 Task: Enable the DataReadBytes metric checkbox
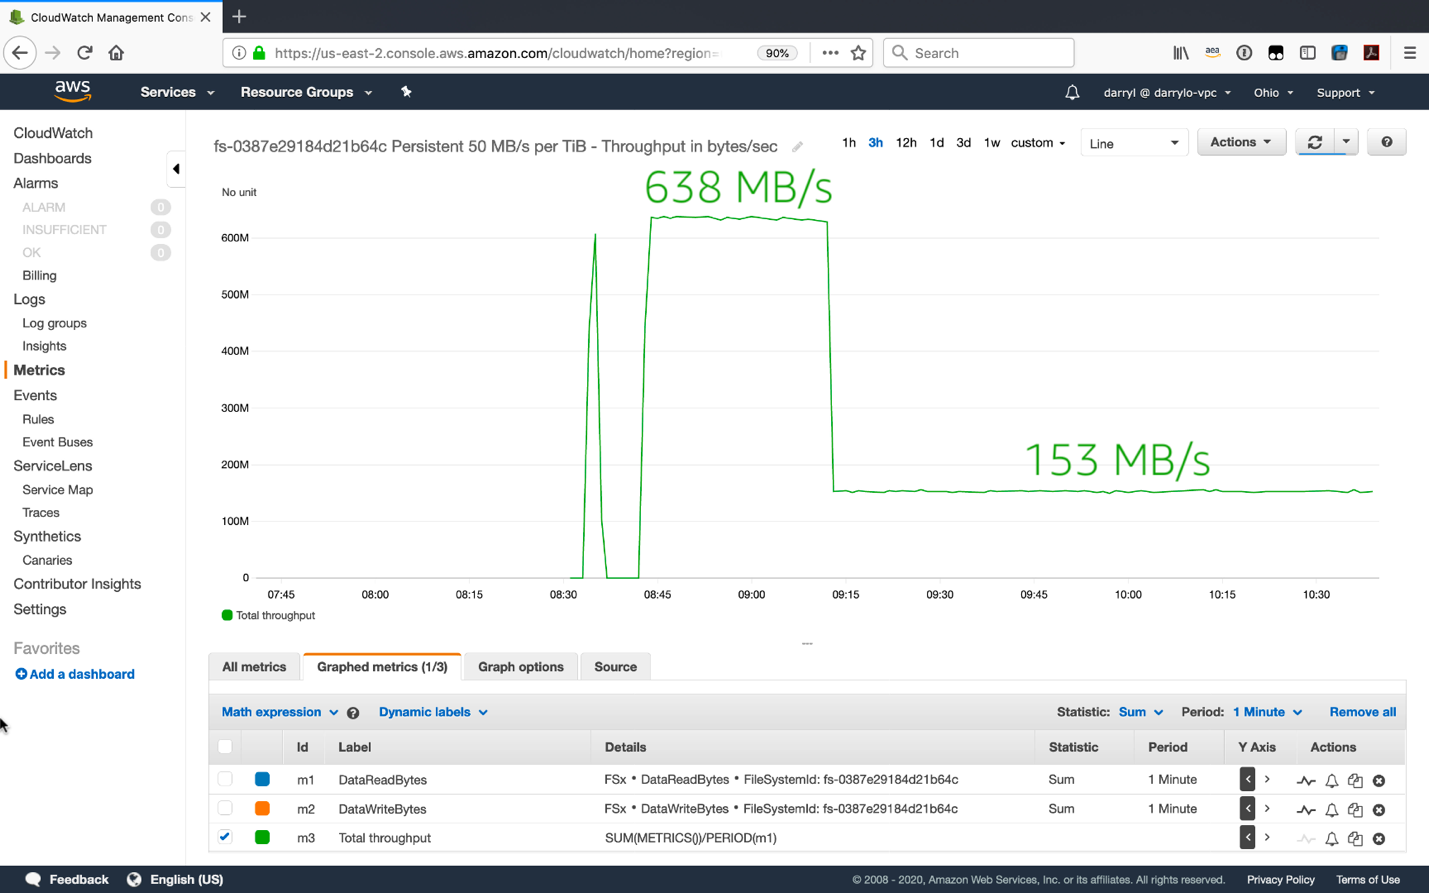click(x=225, y=779)
